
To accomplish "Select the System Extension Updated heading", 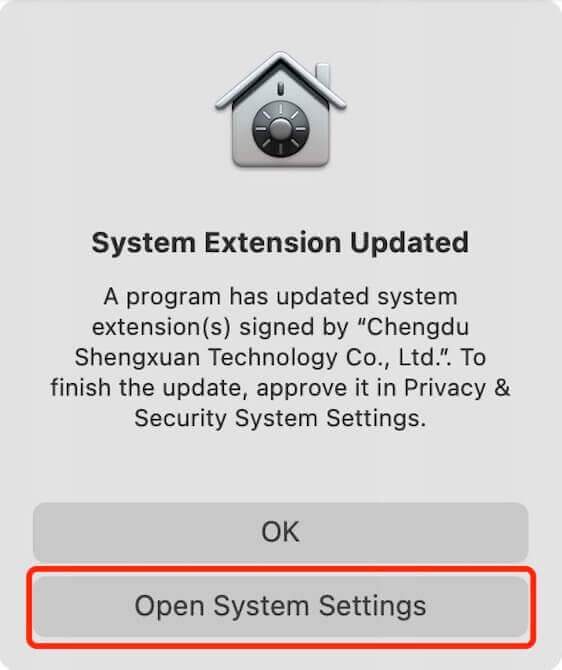I will pyautogui.click(x=280, y=243).
